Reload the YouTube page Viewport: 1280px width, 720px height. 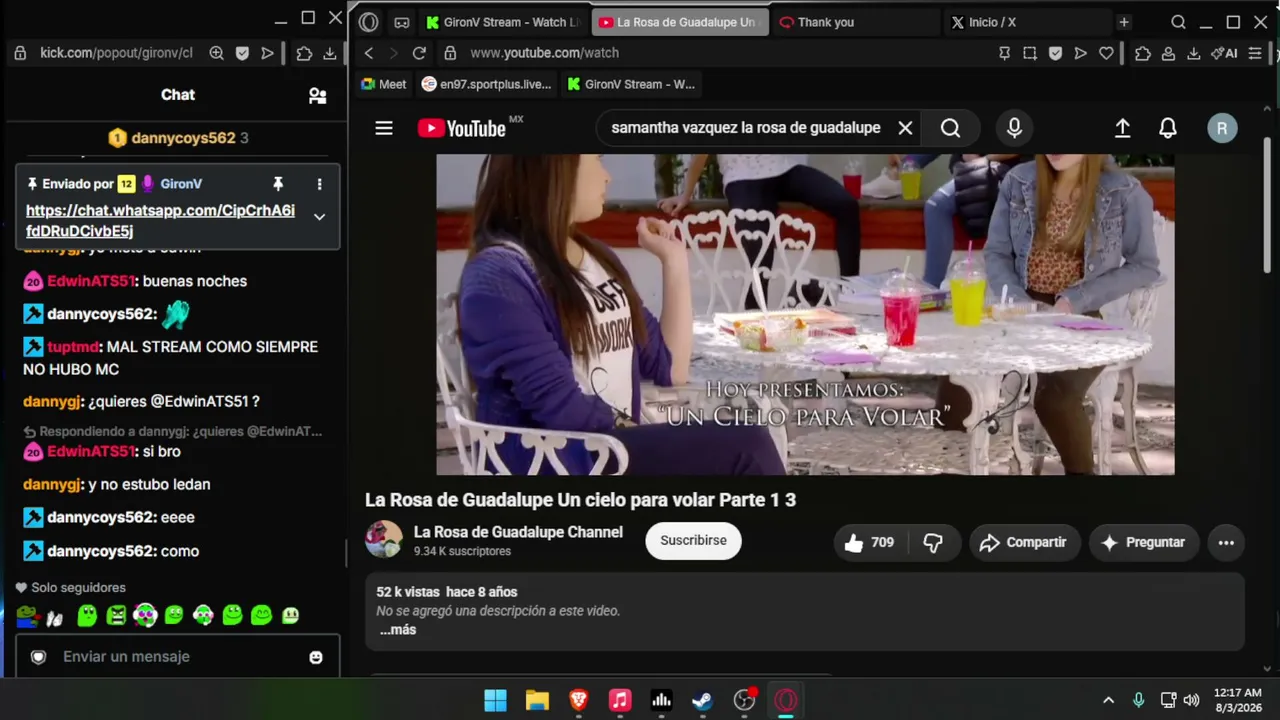[x=419, y=53]
